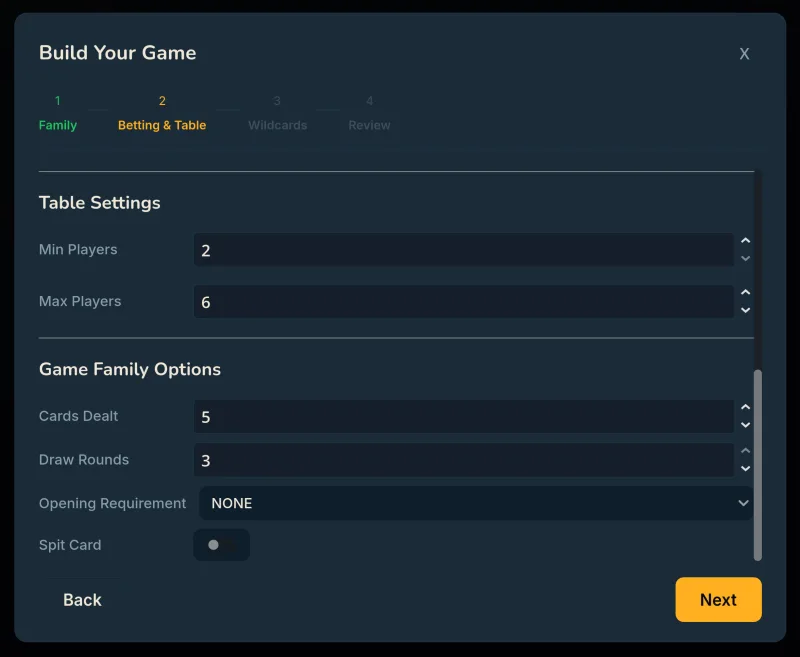Decrease Max Players with its down stepper
The height and width of the screenshot is (657, 800).
pos(745,311)
